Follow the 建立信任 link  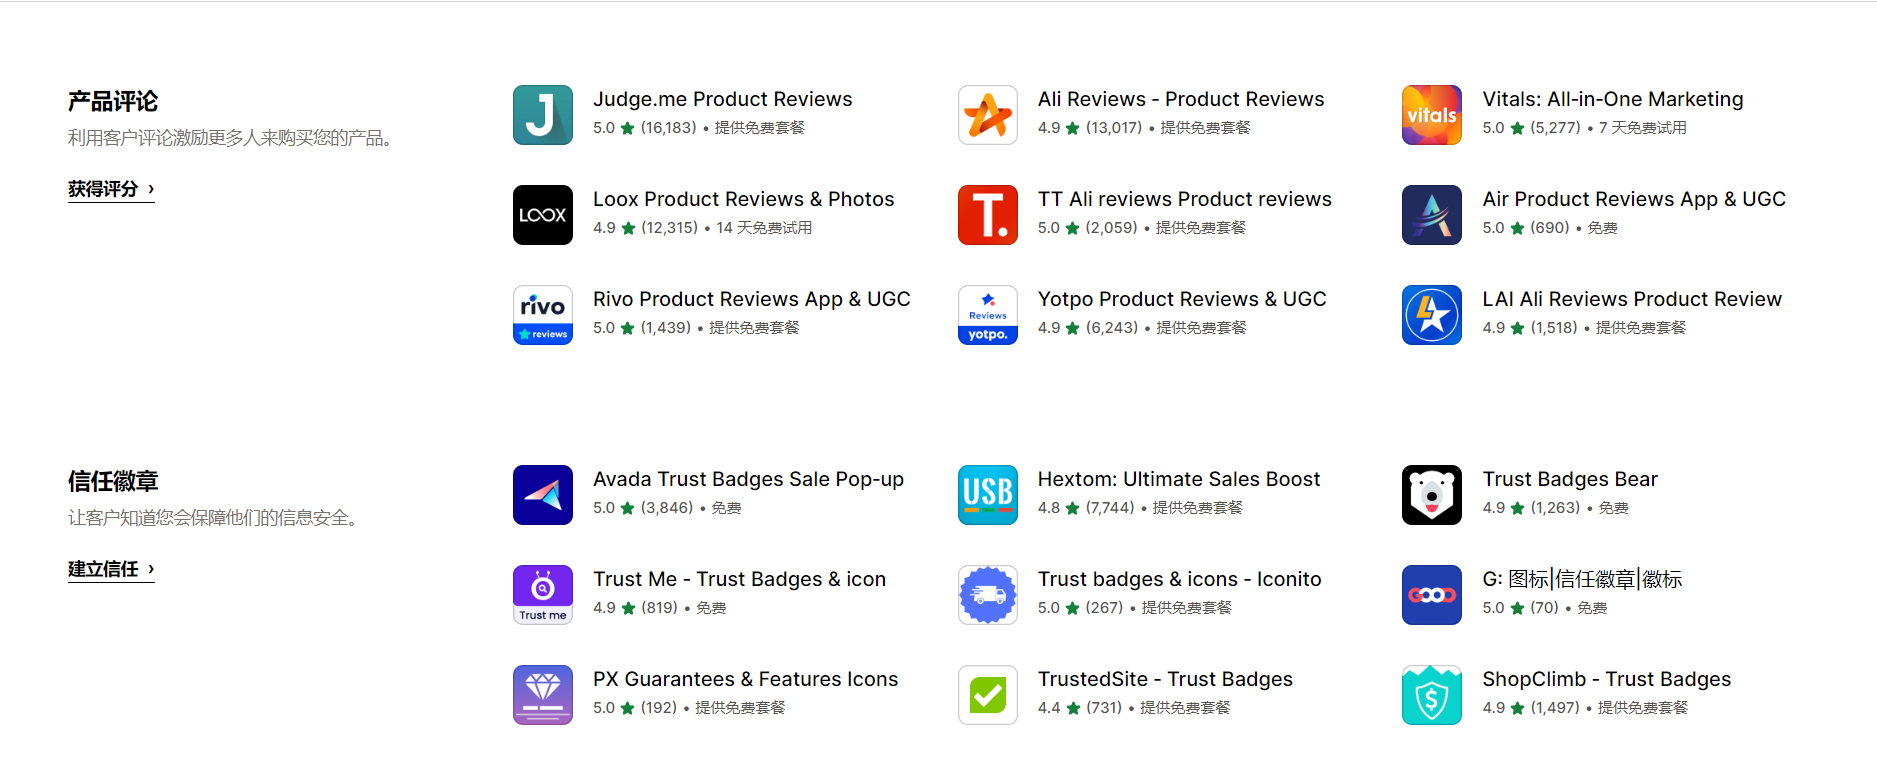[x=111, y=569]
